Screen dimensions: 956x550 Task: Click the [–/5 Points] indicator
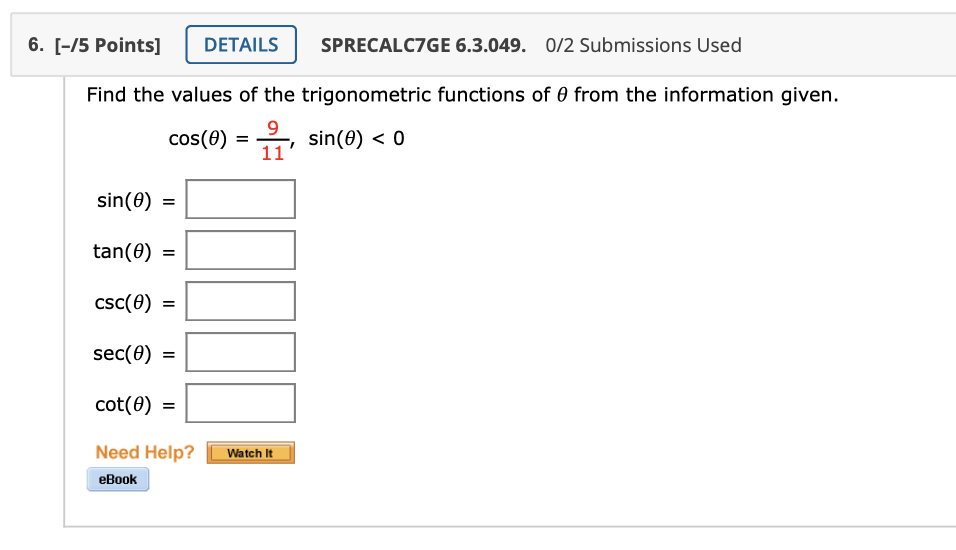pos(107,45)
